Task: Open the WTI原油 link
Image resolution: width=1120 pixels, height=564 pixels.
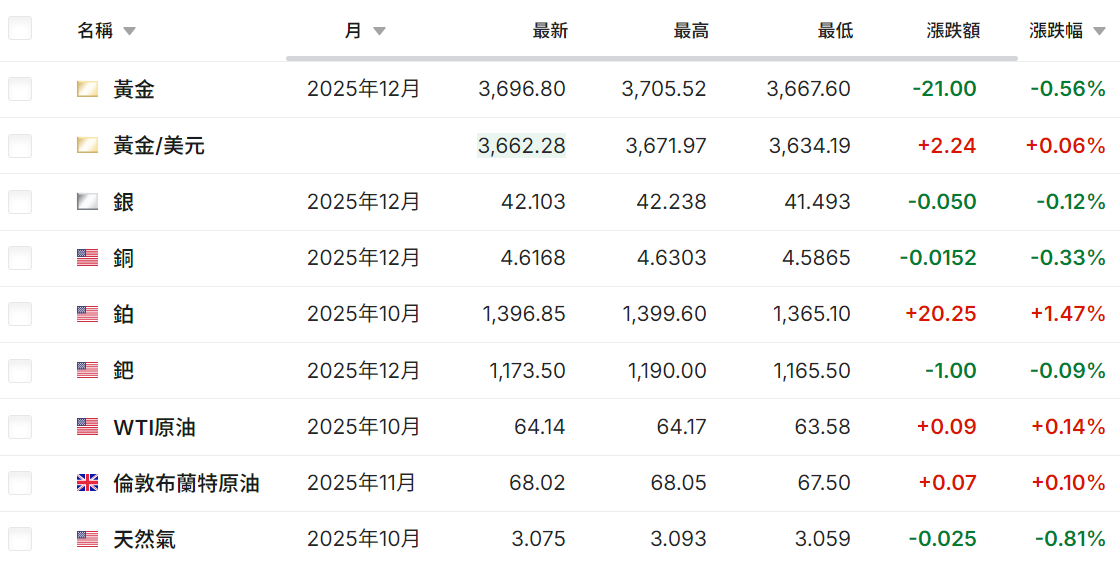Action: (x=154, y=427)
